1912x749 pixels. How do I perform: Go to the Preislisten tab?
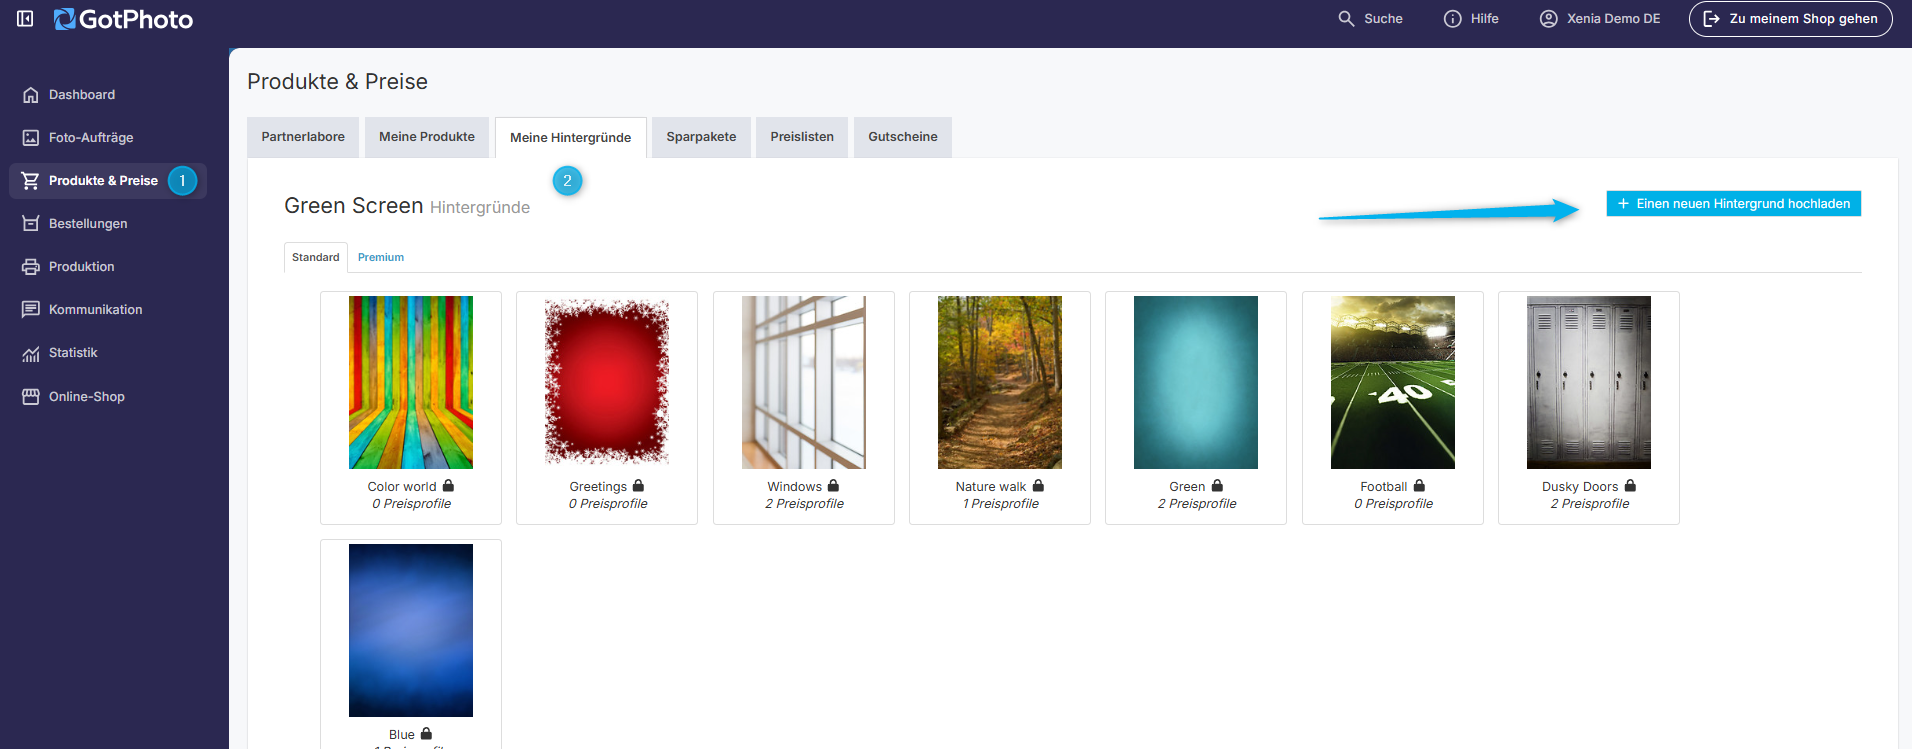(802, 137)
